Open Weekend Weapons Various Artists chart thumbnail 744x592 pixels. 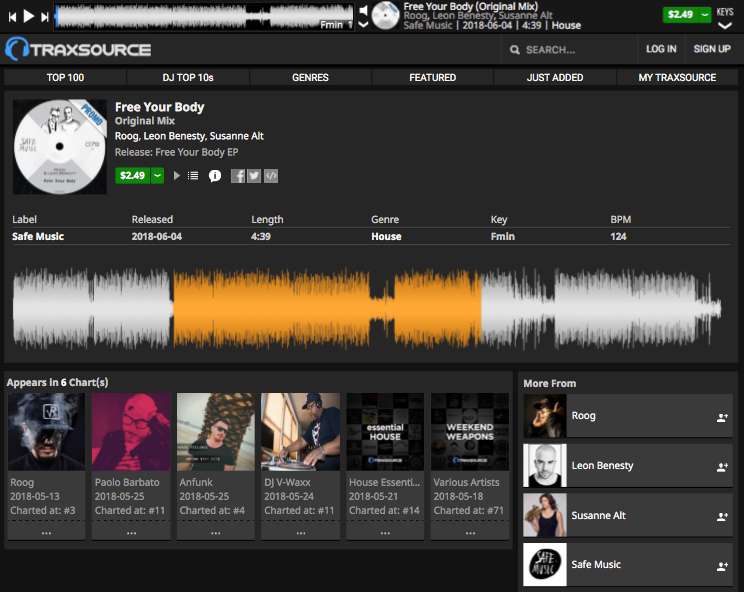coord(470,431)
